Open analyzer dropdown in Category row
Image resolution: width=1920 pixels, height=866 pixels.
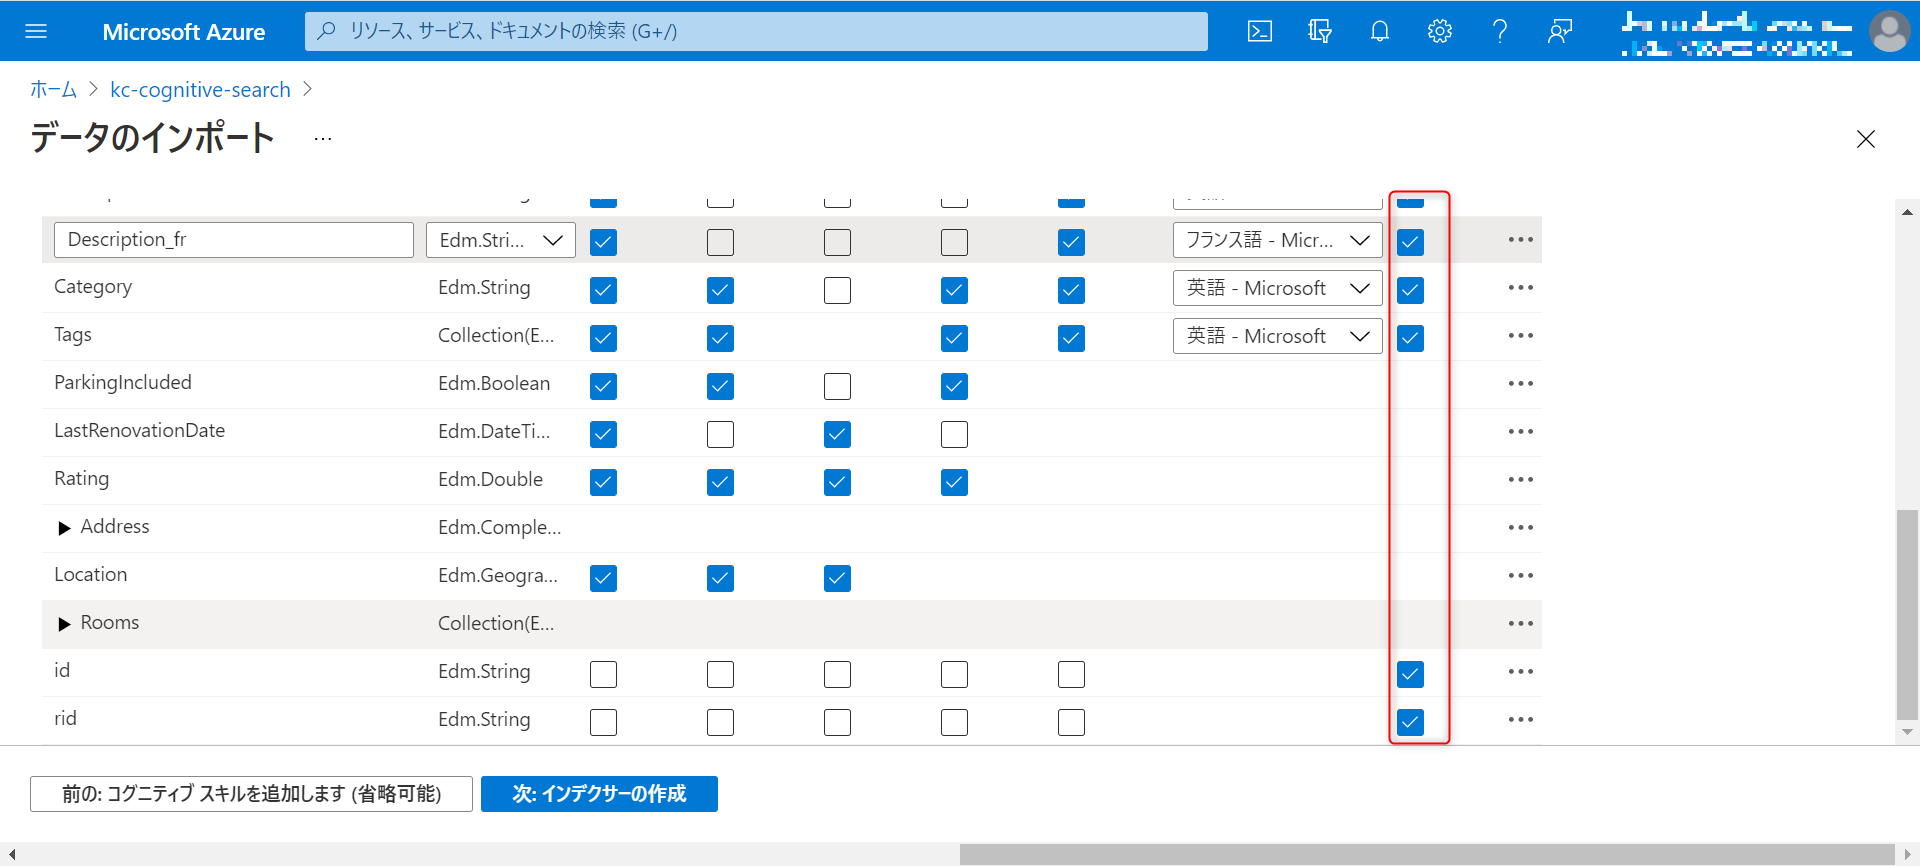coord(1278,288)
